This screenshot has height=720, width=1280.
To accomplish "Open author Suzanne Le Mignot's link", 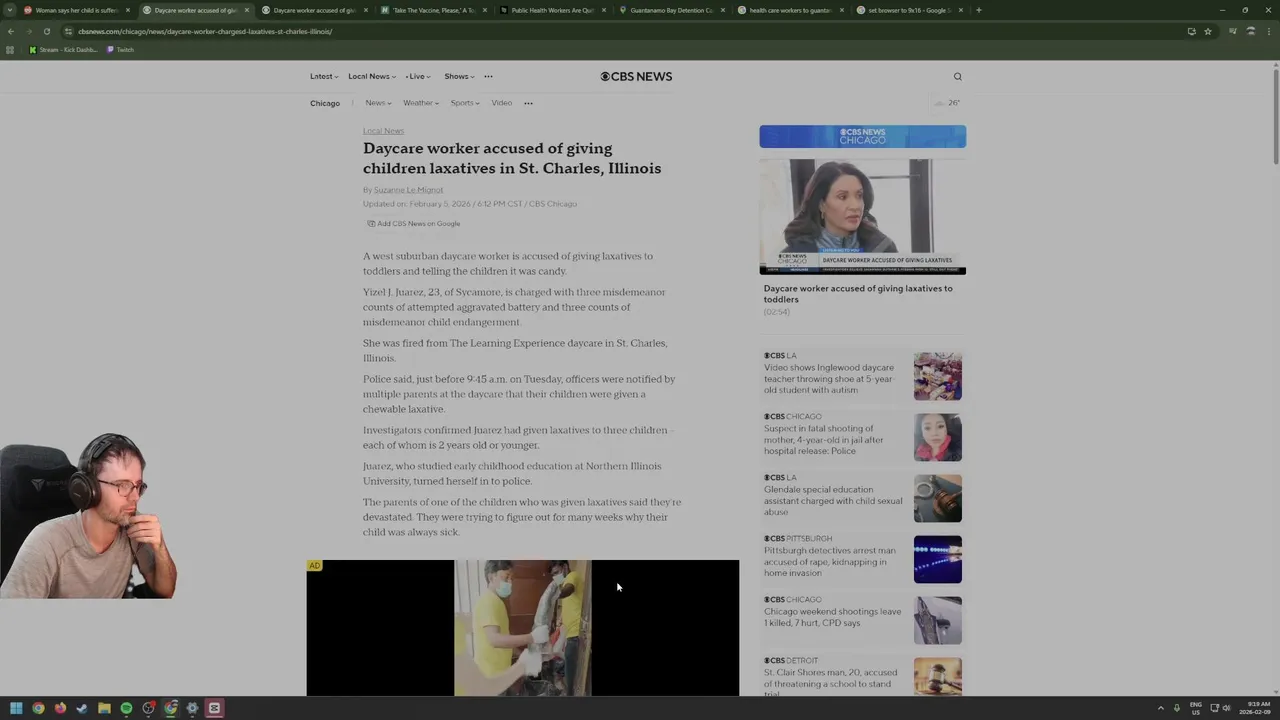I will coord(409,190).
